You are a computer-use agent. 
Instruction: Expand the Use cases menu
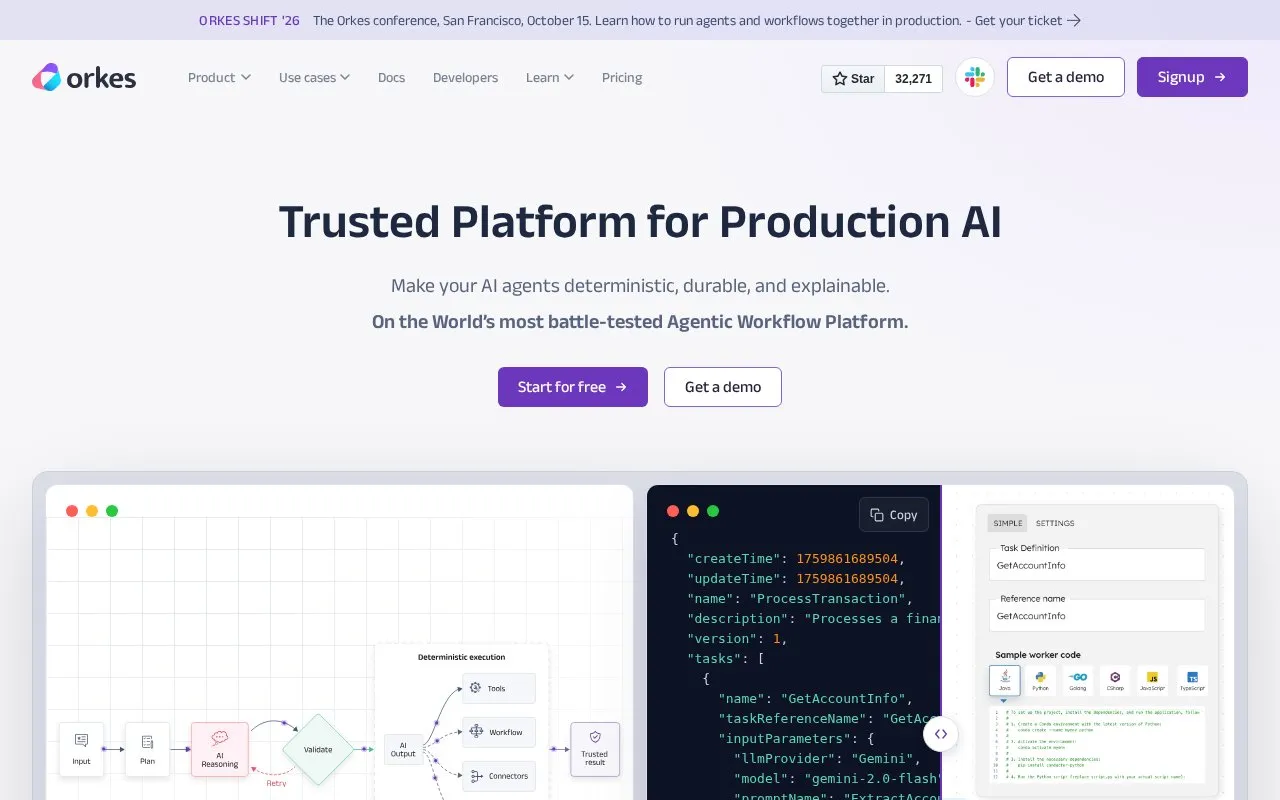(314, 78)
